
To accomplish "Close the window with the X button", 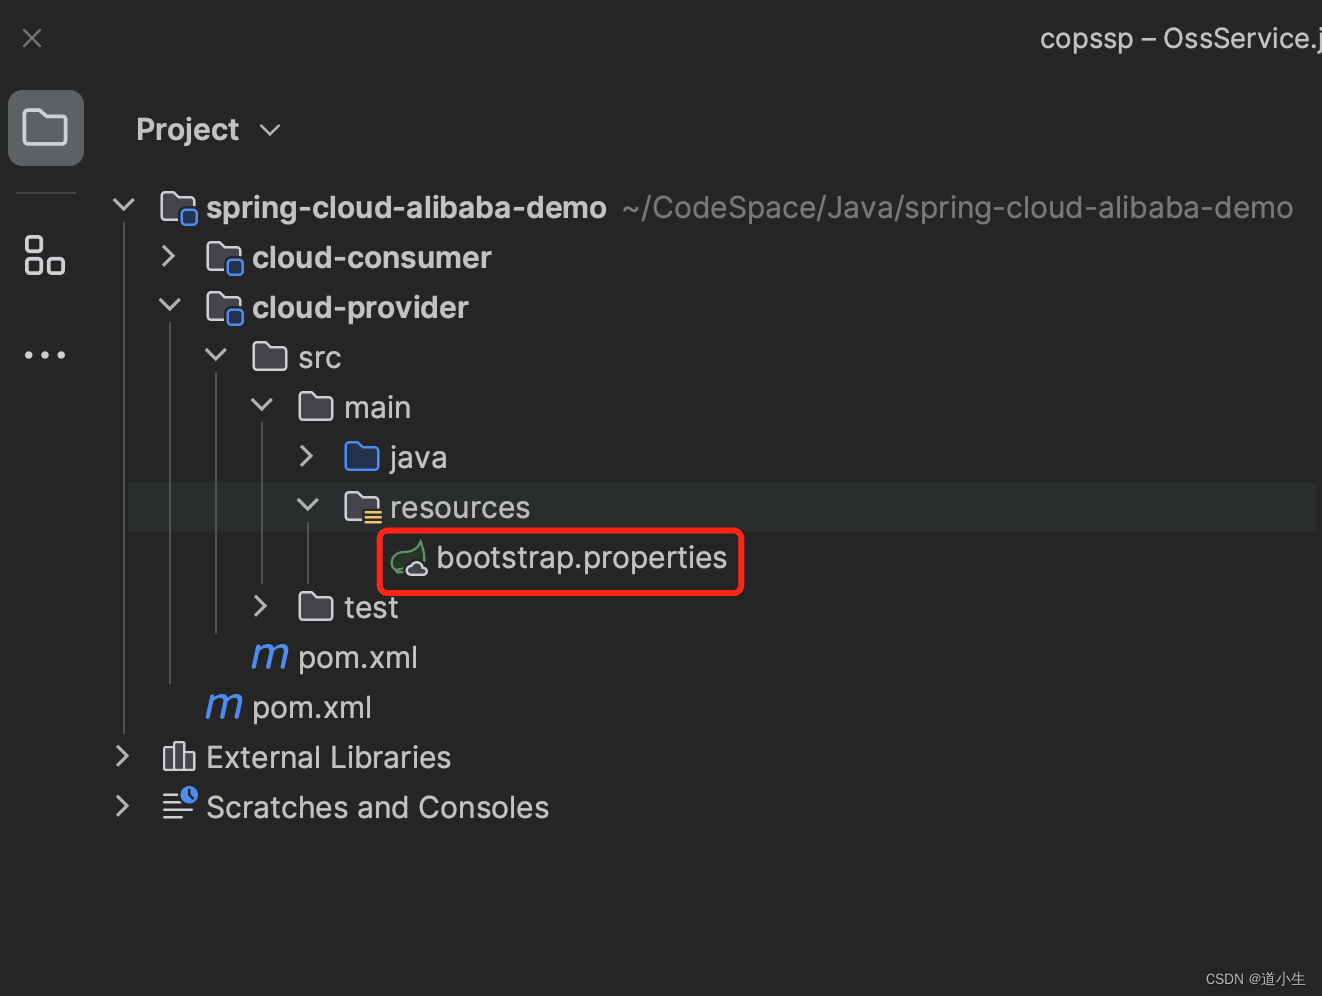I will [x=32, y=38].
